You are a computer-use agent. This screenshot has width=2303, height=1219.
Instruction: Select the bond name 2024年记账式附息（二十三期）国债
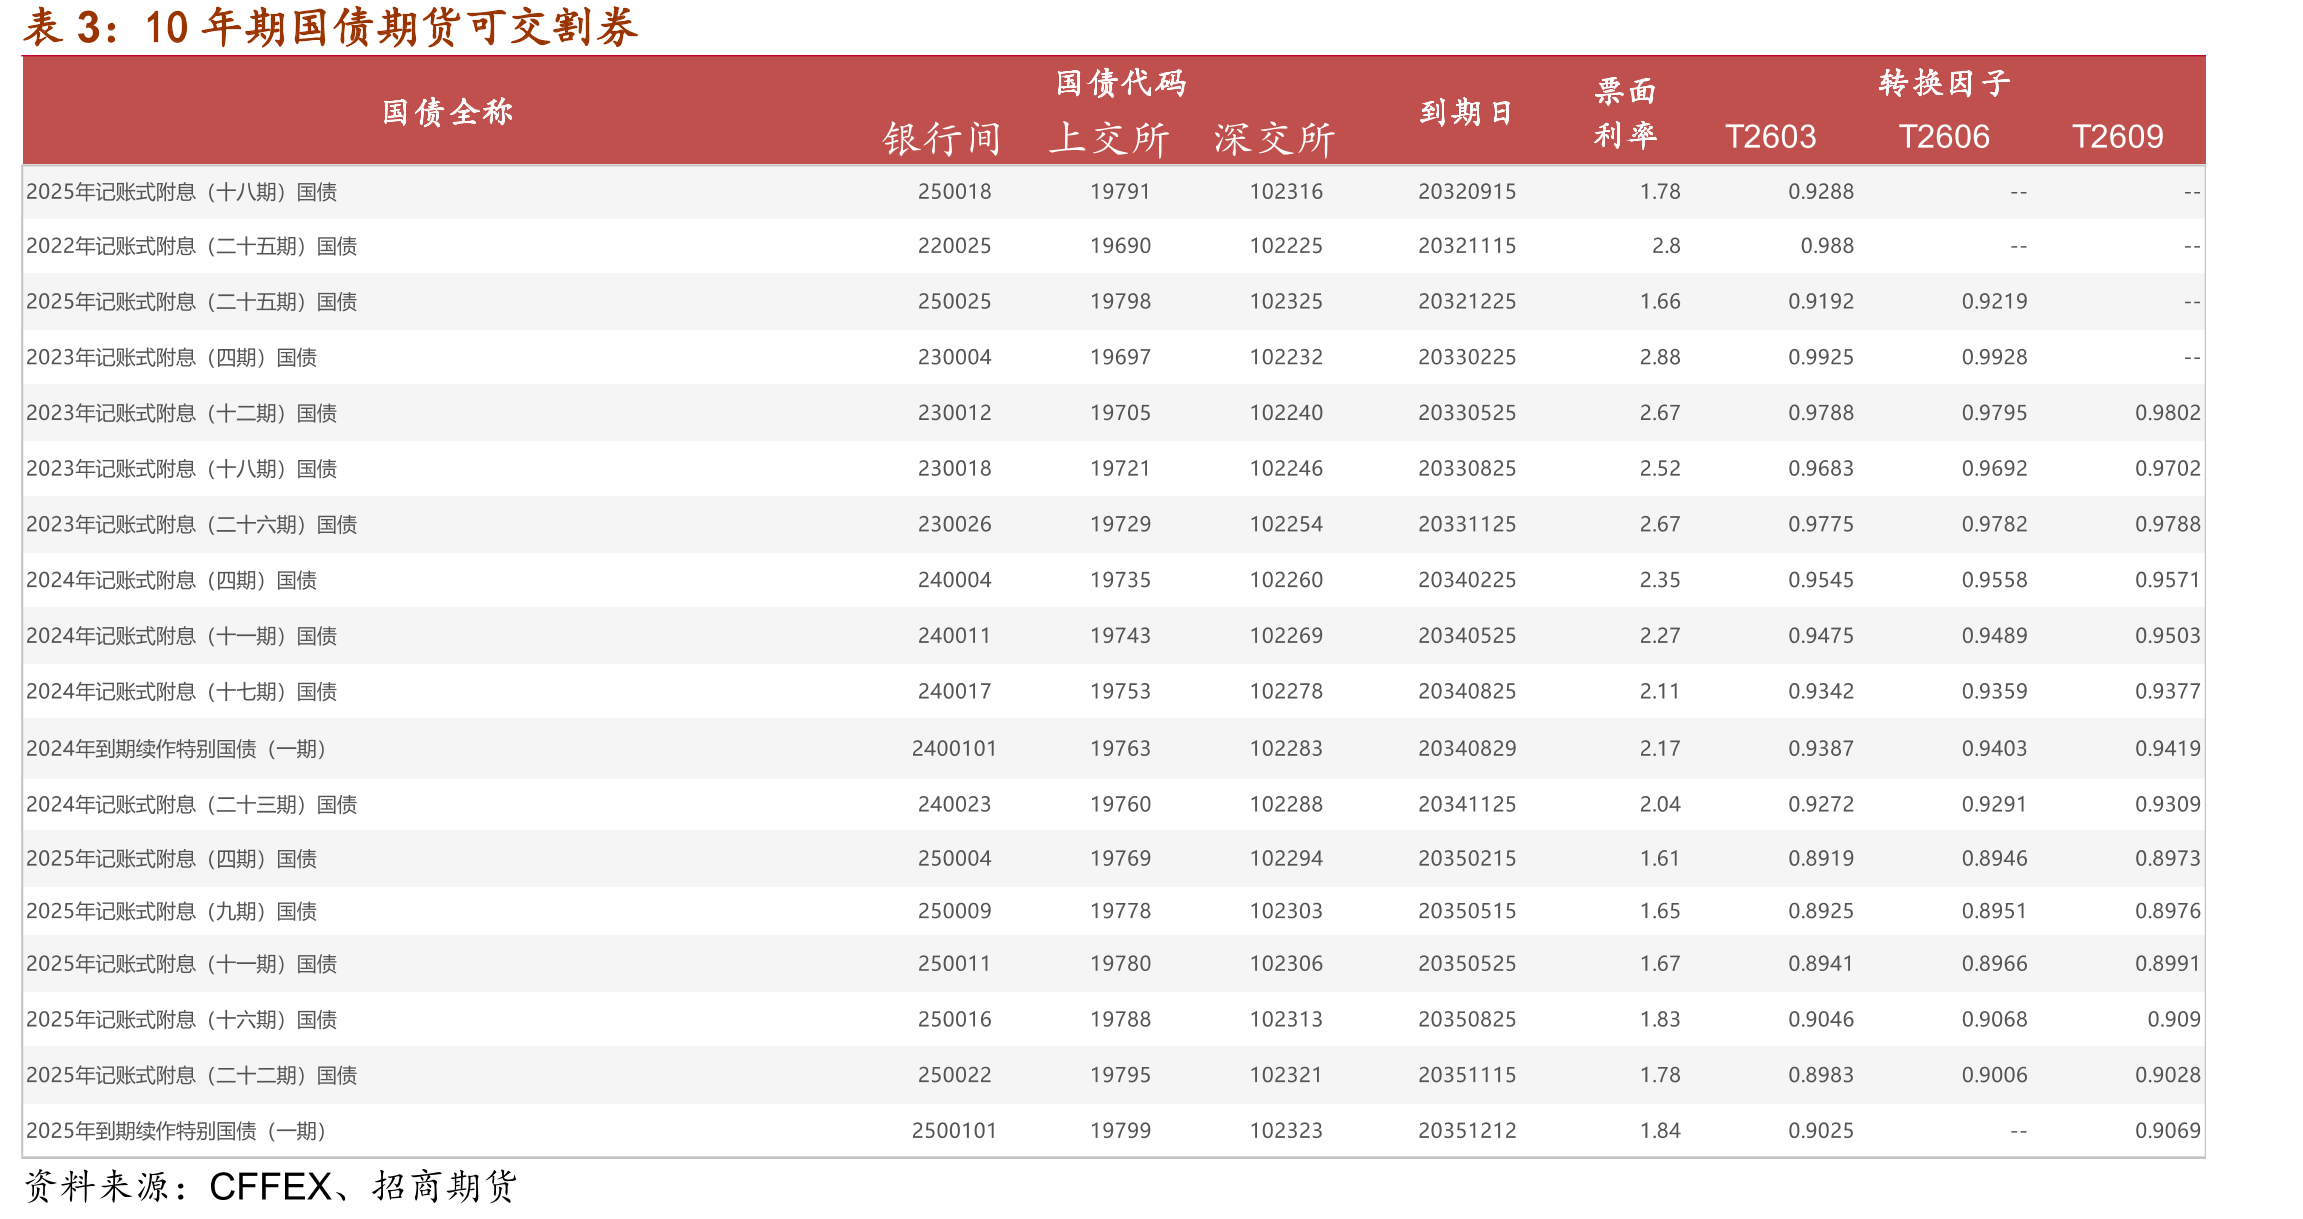click(x=192, y=804)
